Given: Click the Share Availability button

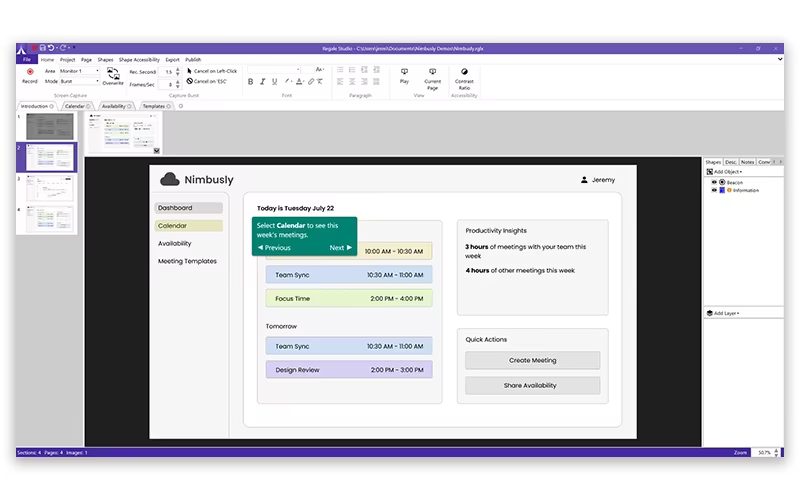Looking at the screenshot, I should 533,385.
